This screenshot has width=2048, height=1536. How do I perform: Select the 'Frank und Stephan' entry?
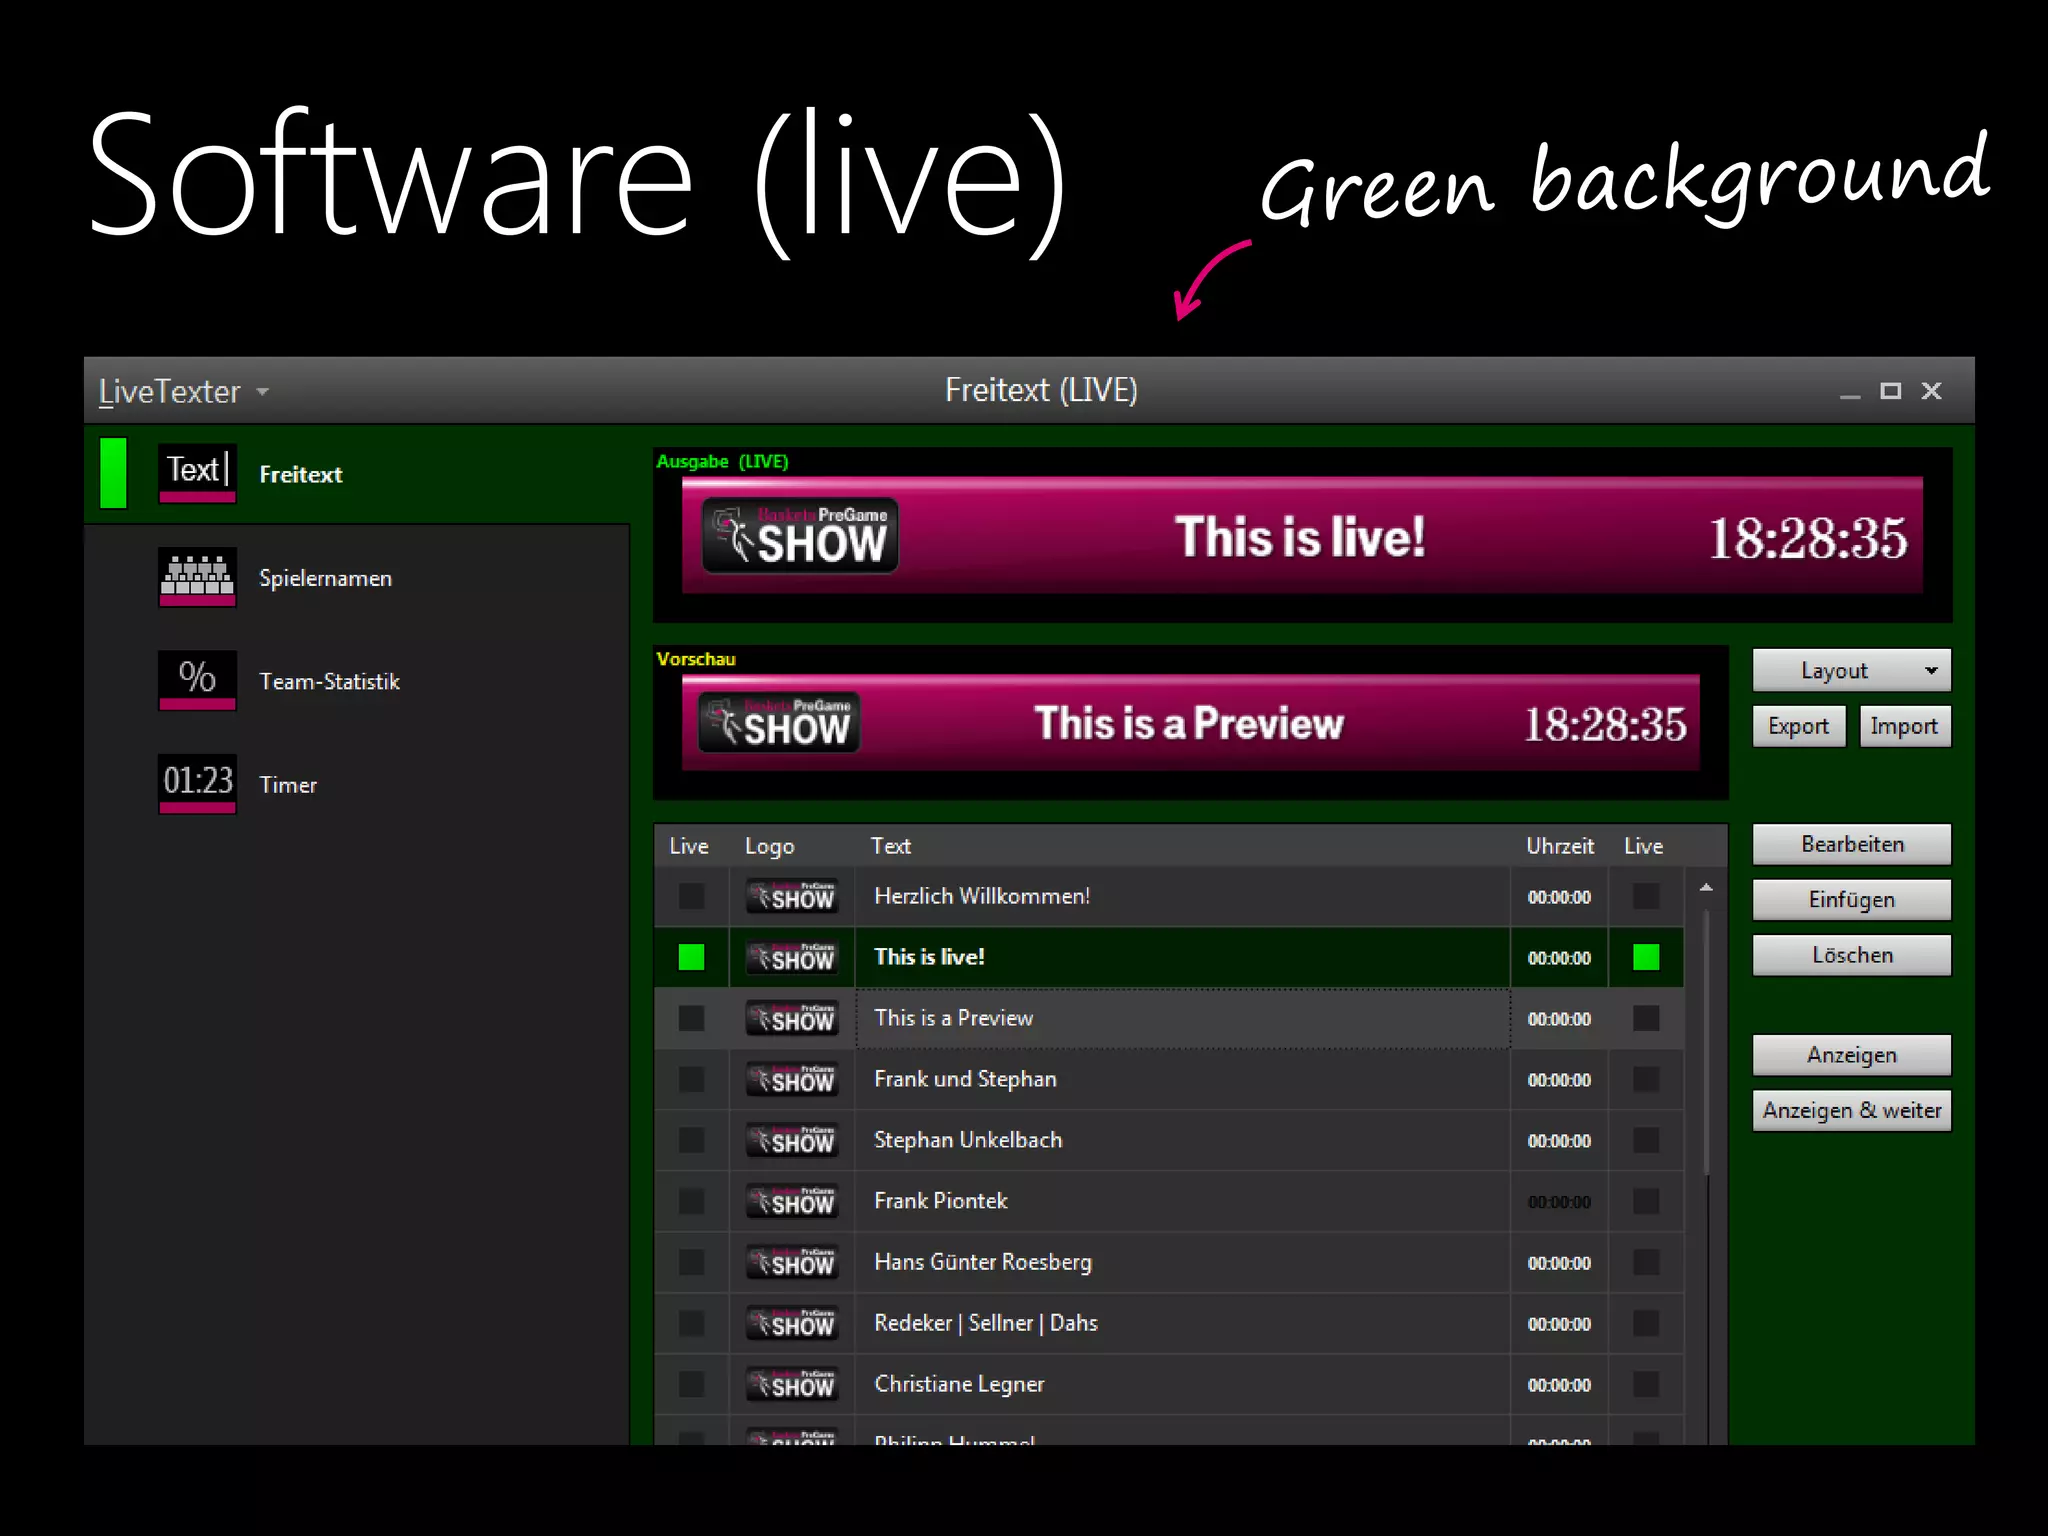[1182, 1079]
